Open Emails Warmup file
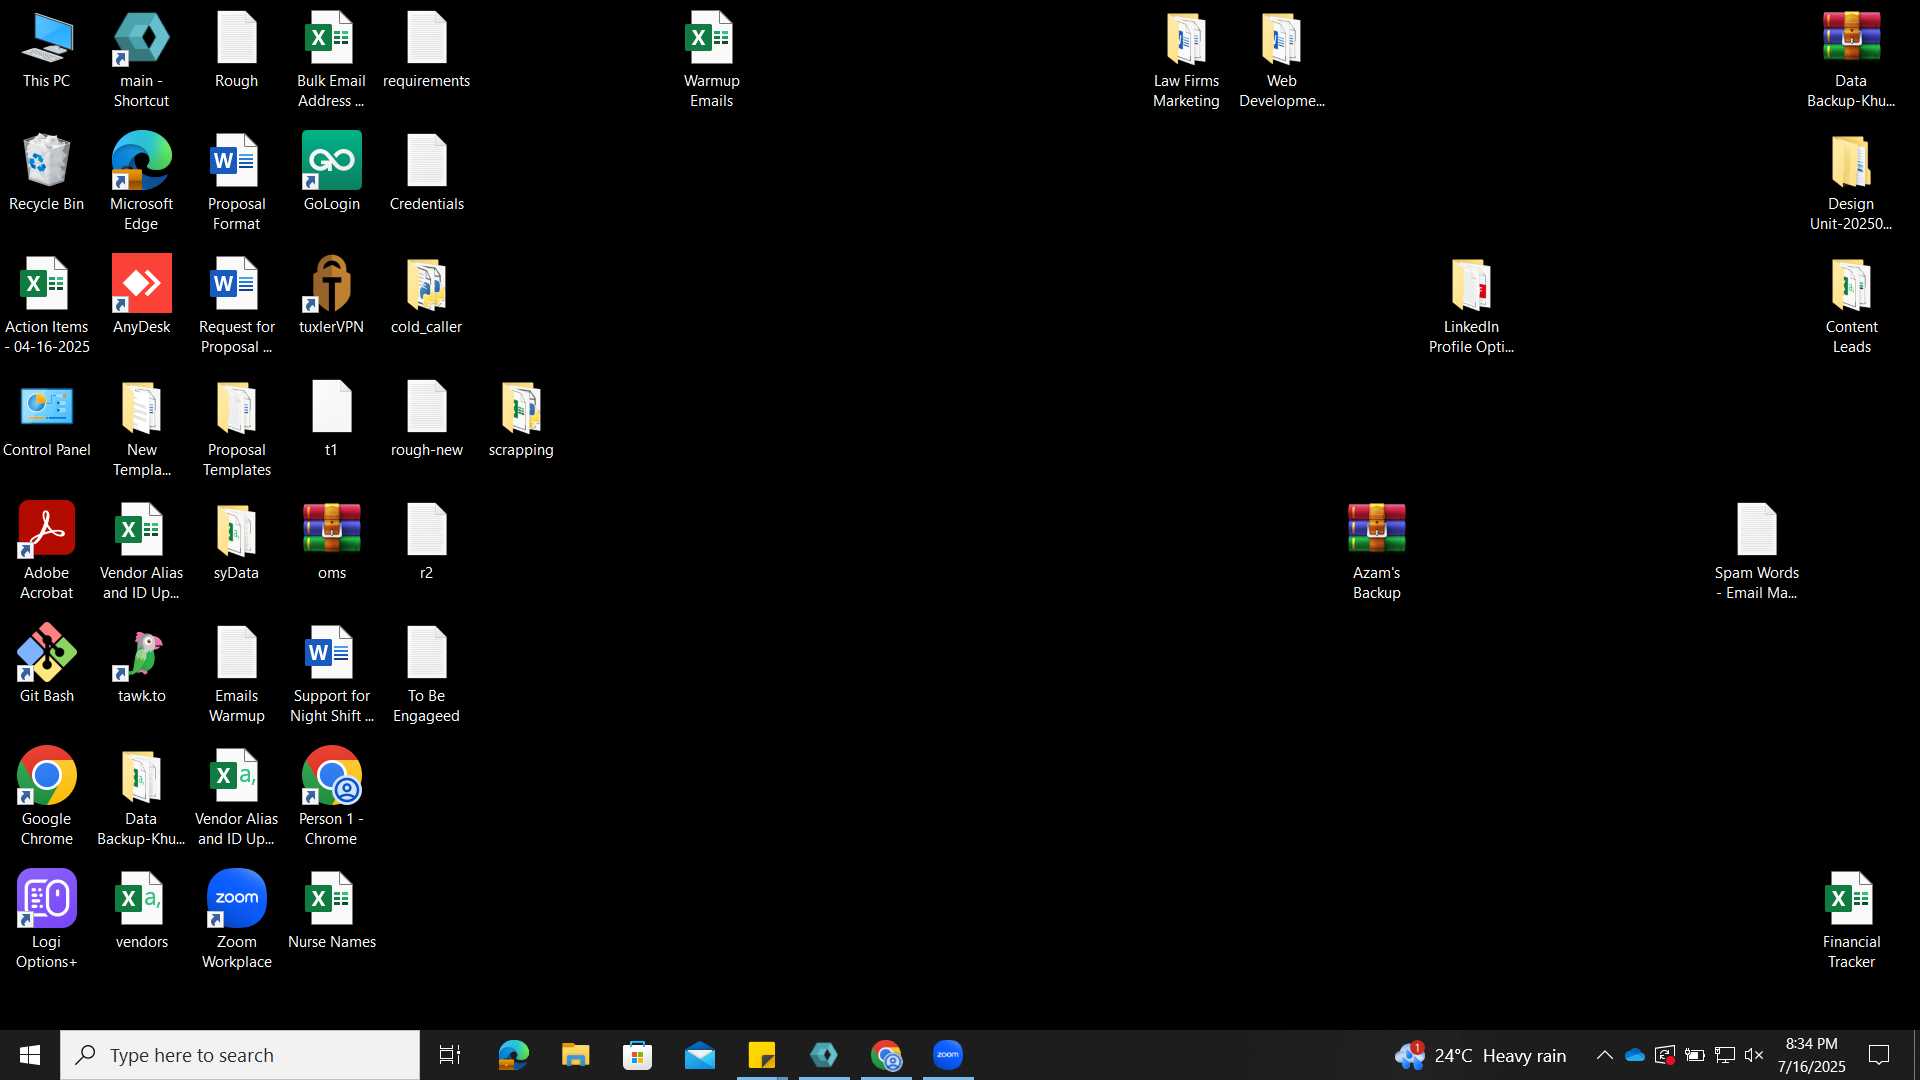The height and width of the screenshot is (1080, 1920). (x=236, y=675)
